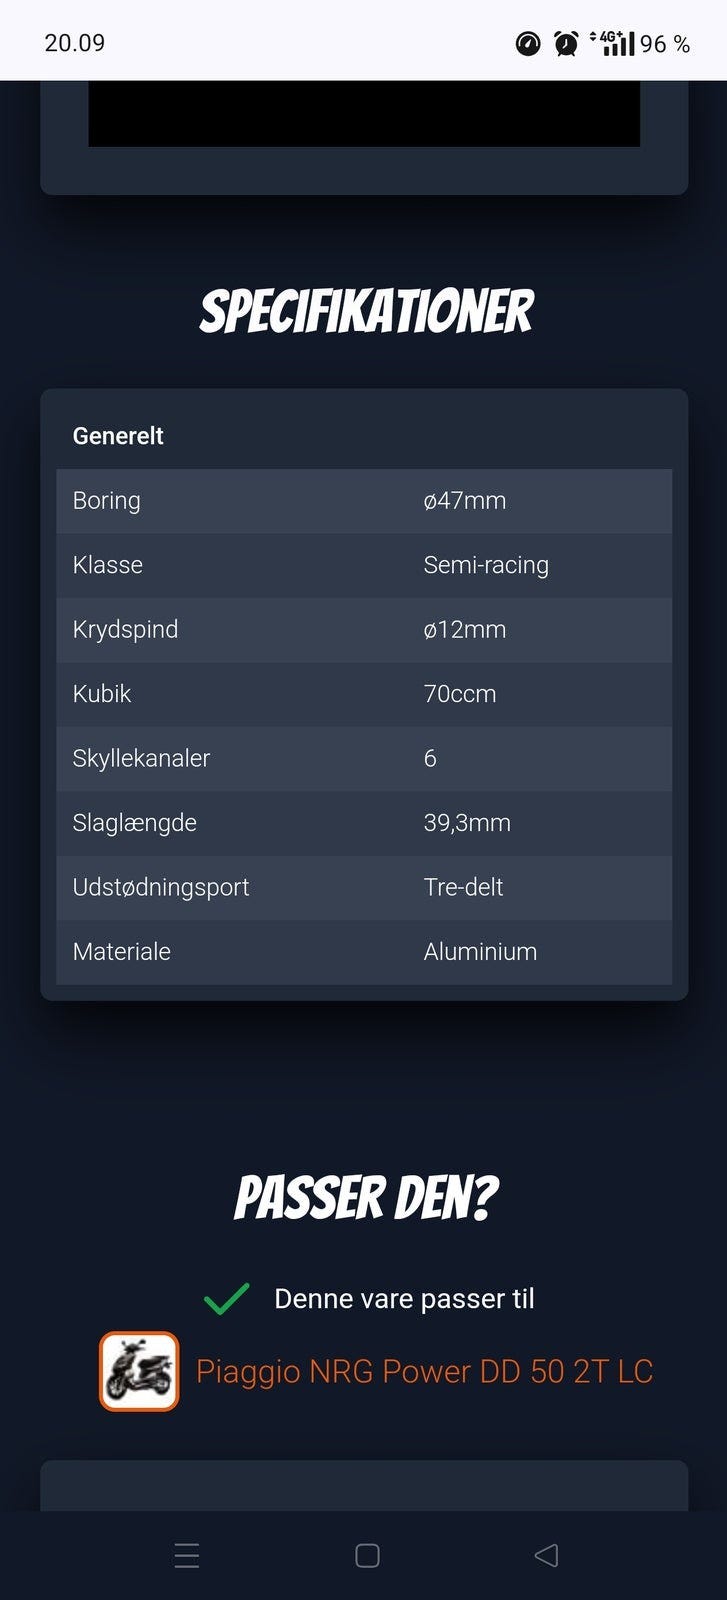The height and width of the screenshot is (1600, 727).
Task: Tap the 4G signal strength indicator
Action: (612, 43)
